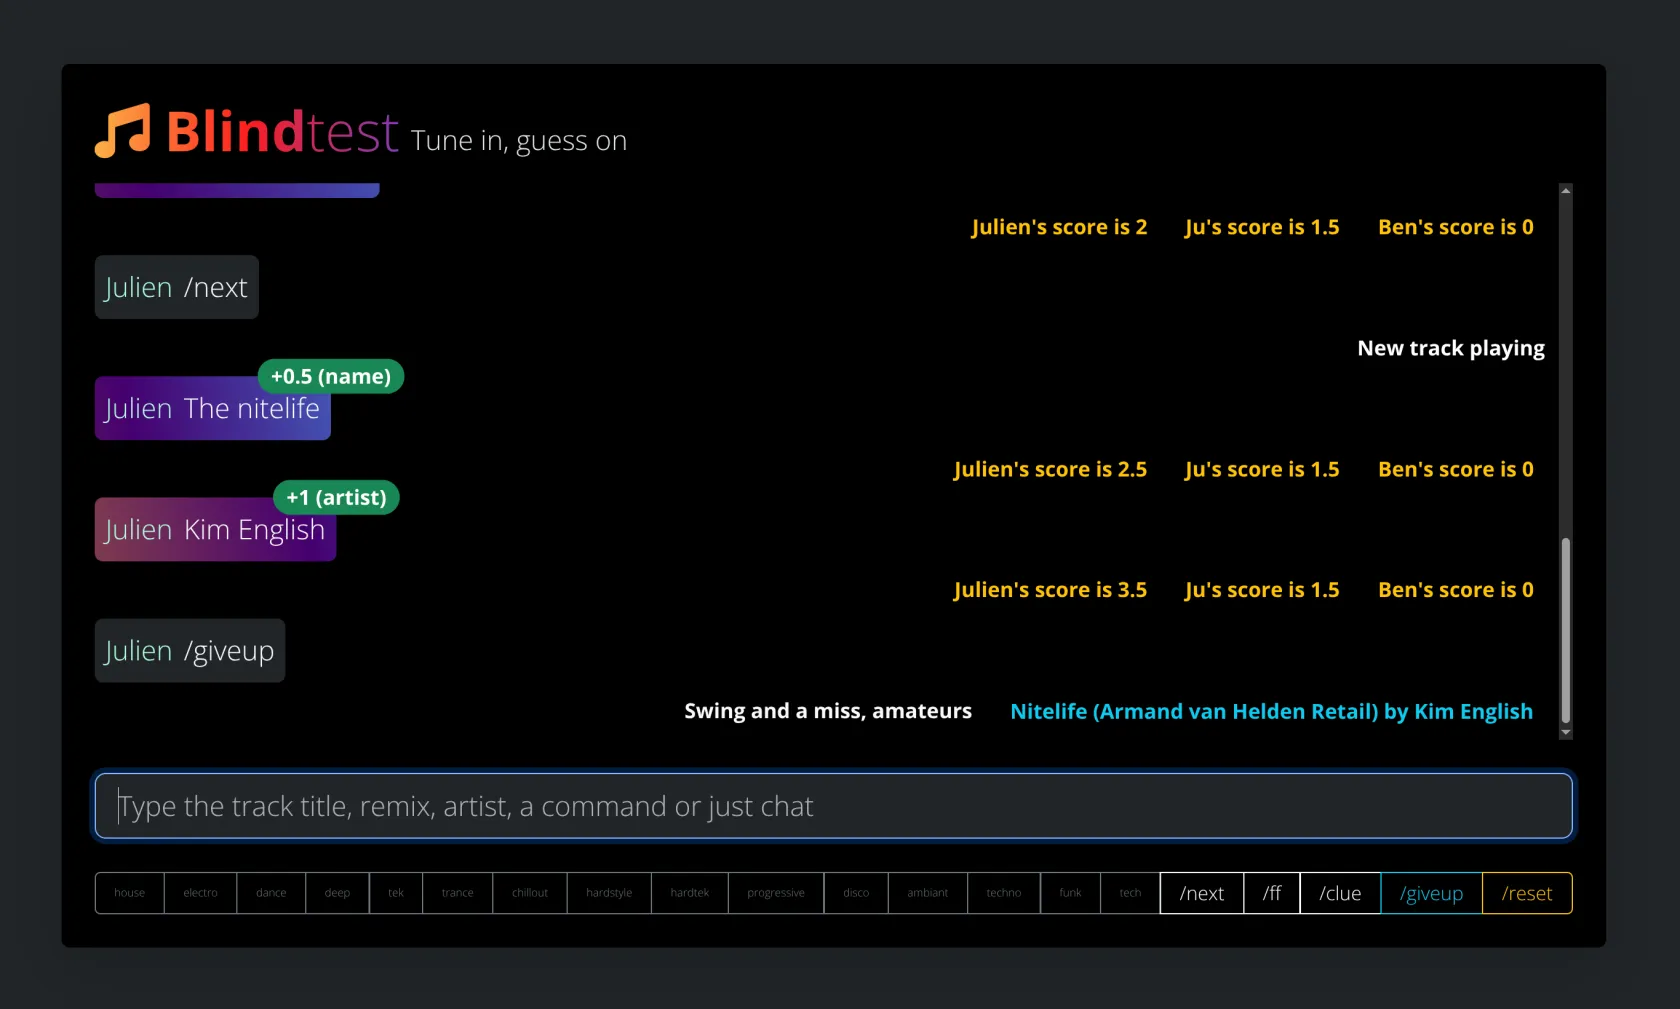Open the Nitelife by Kim English track link
This screenshot has height=1009, width=1680.
(x=1270, y=711)
